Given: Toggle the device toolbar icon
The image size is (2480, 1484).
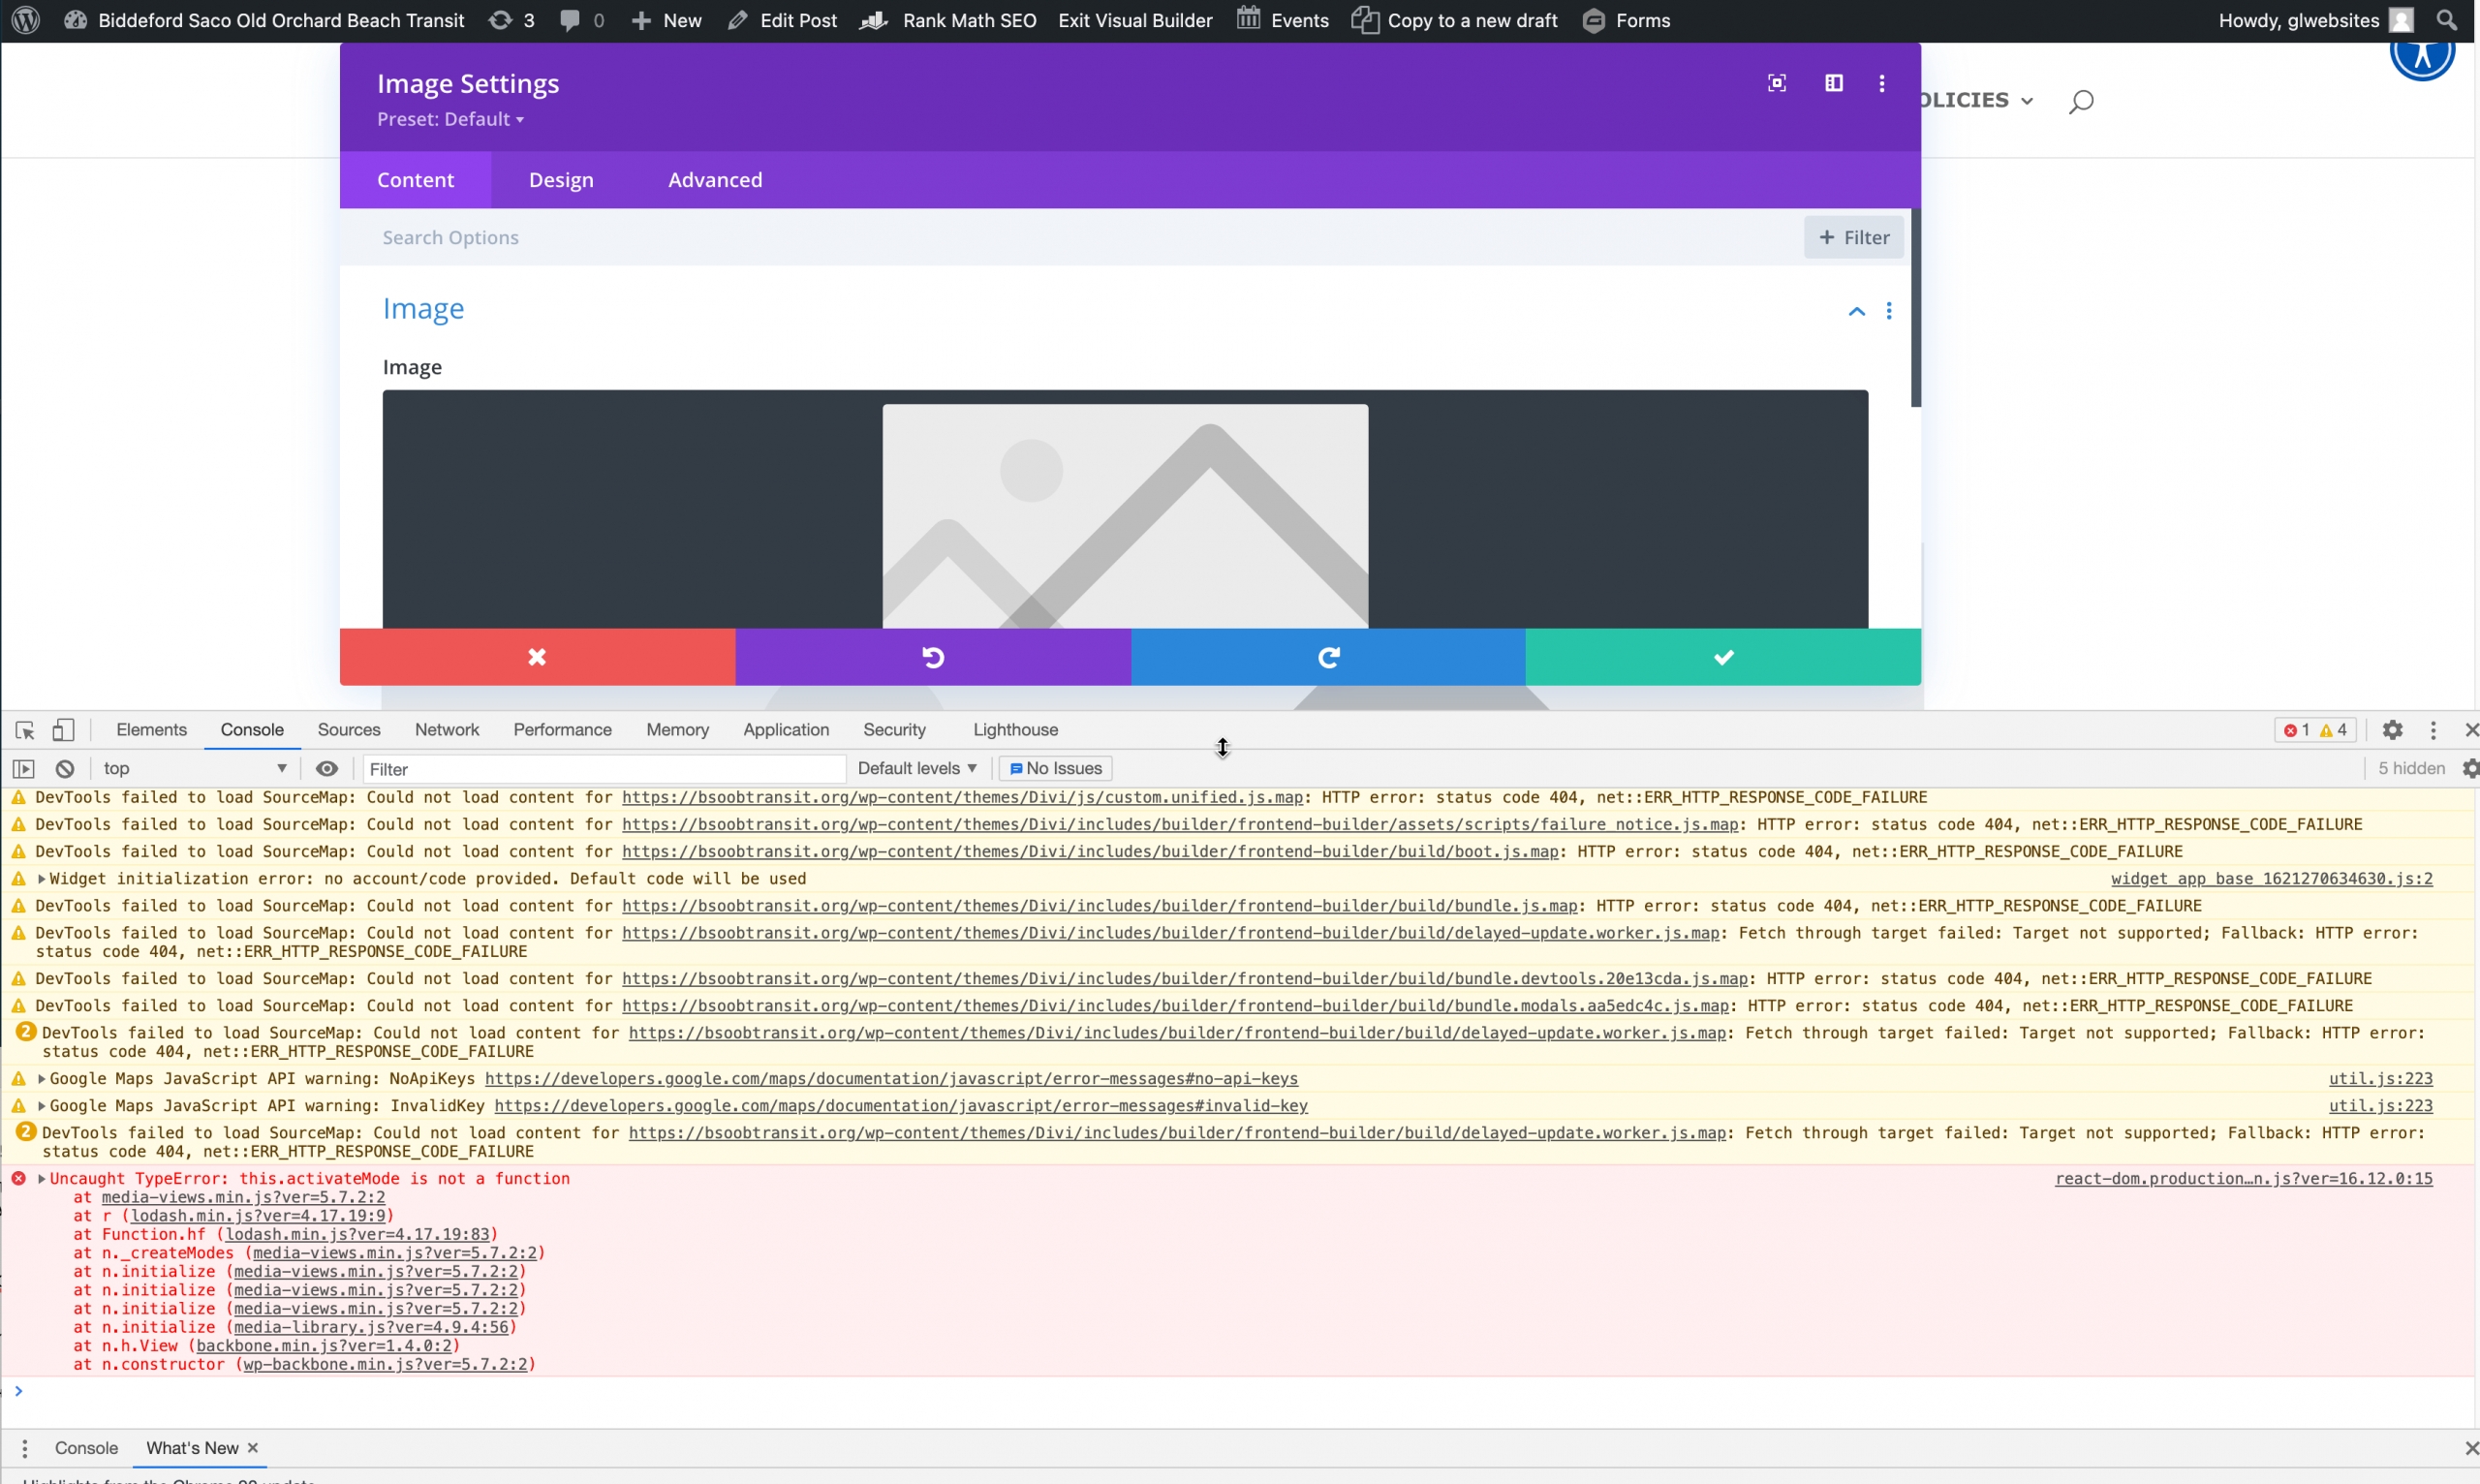Looking at the screenshot, I should tap(63, 730).
